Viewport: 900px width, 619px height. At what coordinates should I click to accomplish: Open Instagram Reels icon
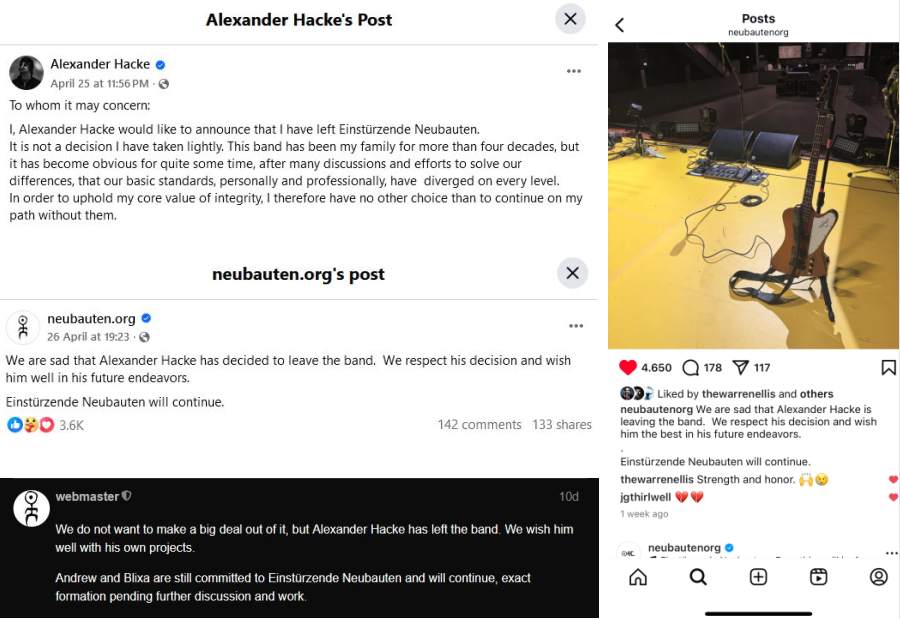click(x=818, y=577)
